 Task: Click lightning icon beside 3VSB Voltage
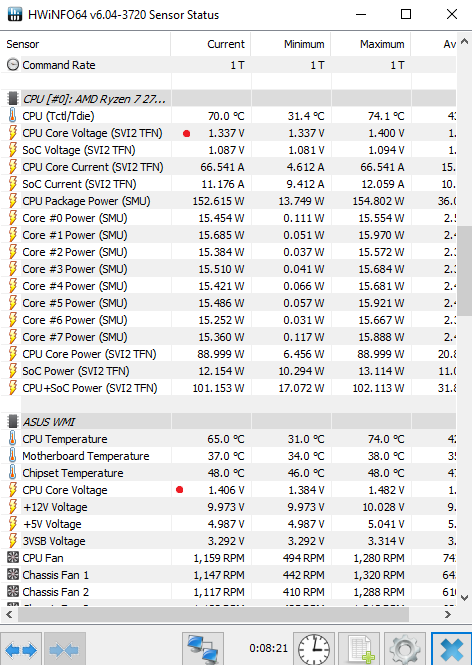click(13, 540)
